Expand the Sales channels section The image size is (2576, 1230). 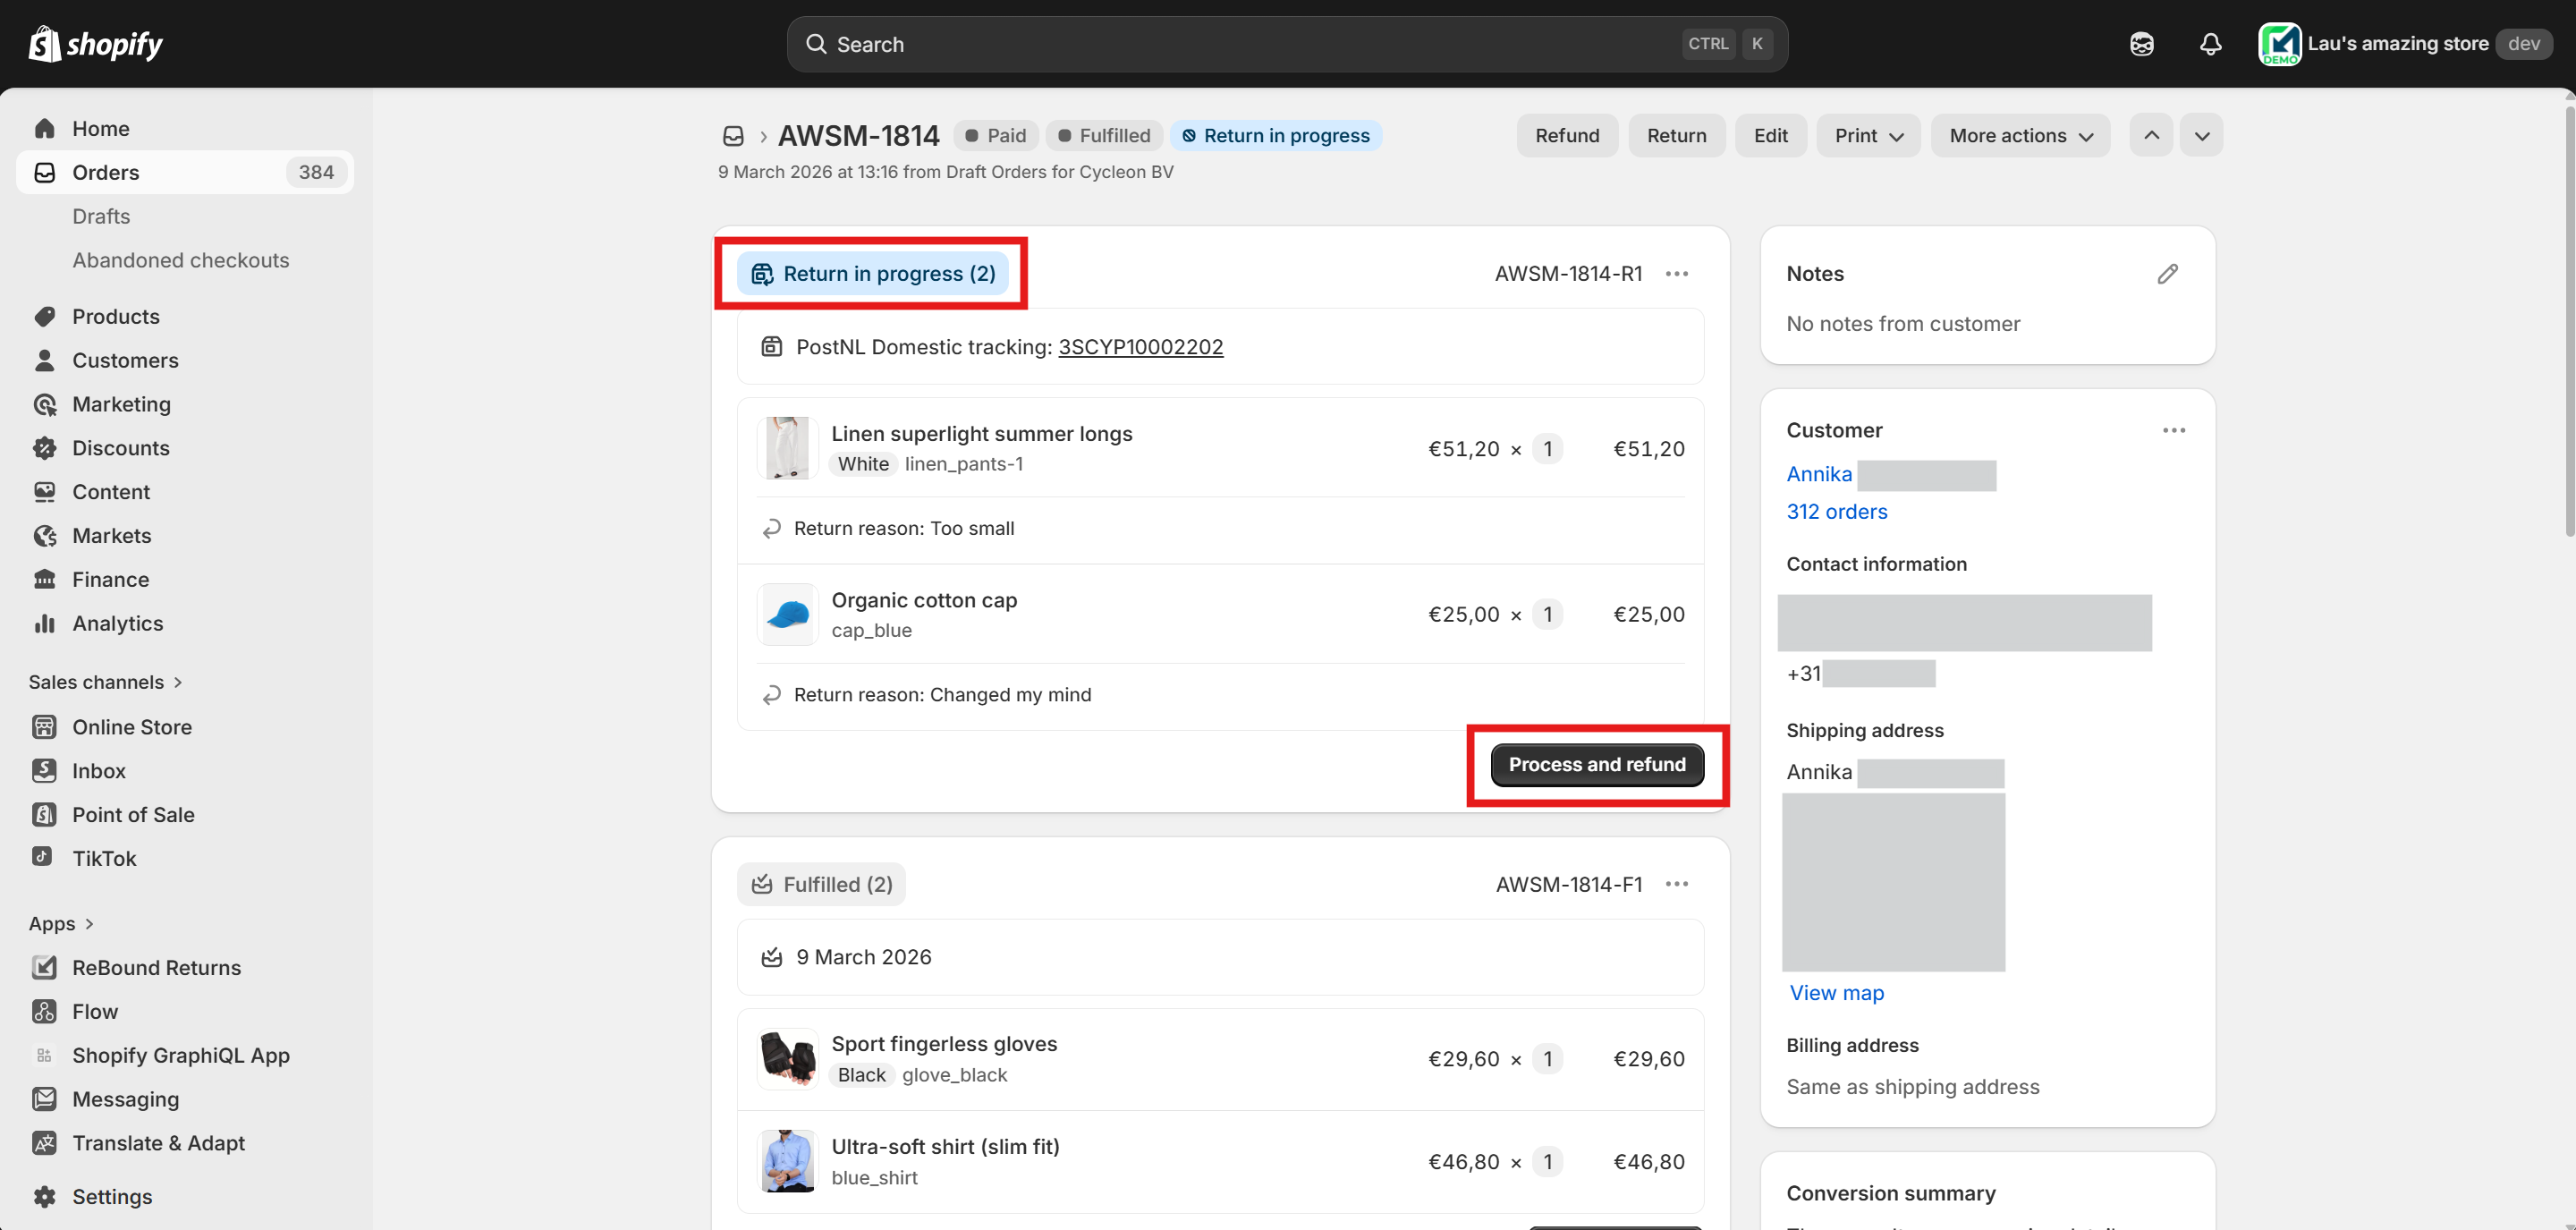[105, 682]
